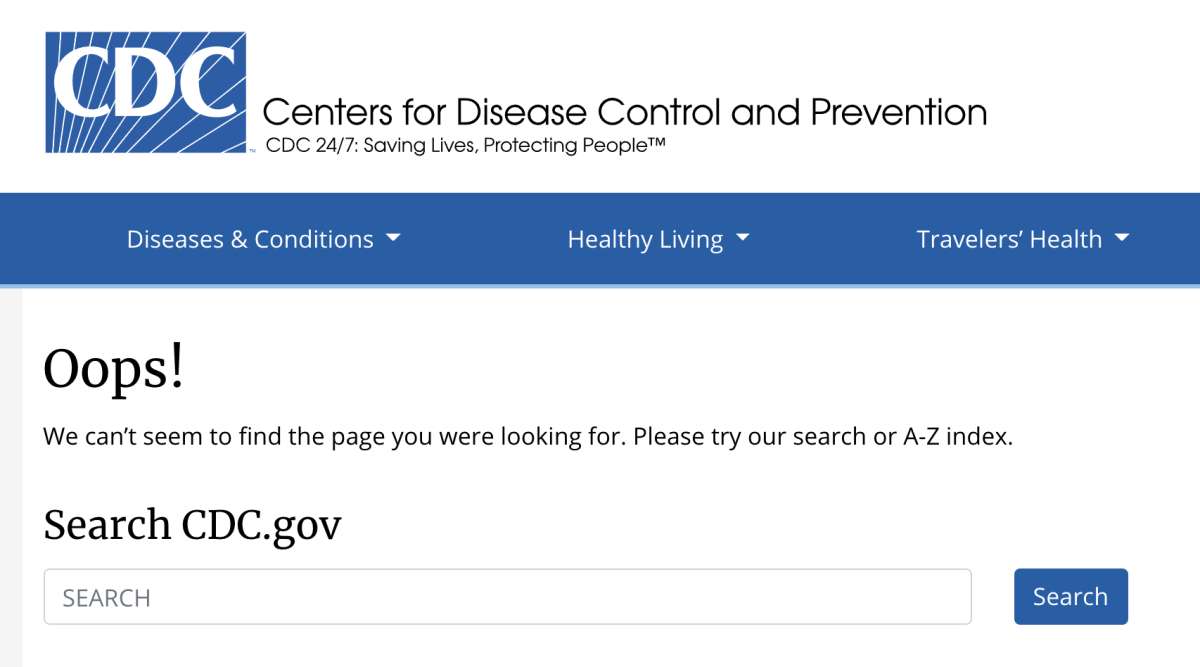The image size is (1200, 667).
Task: Open the Diseases & Conditions menu
Action: pos(250,240)
